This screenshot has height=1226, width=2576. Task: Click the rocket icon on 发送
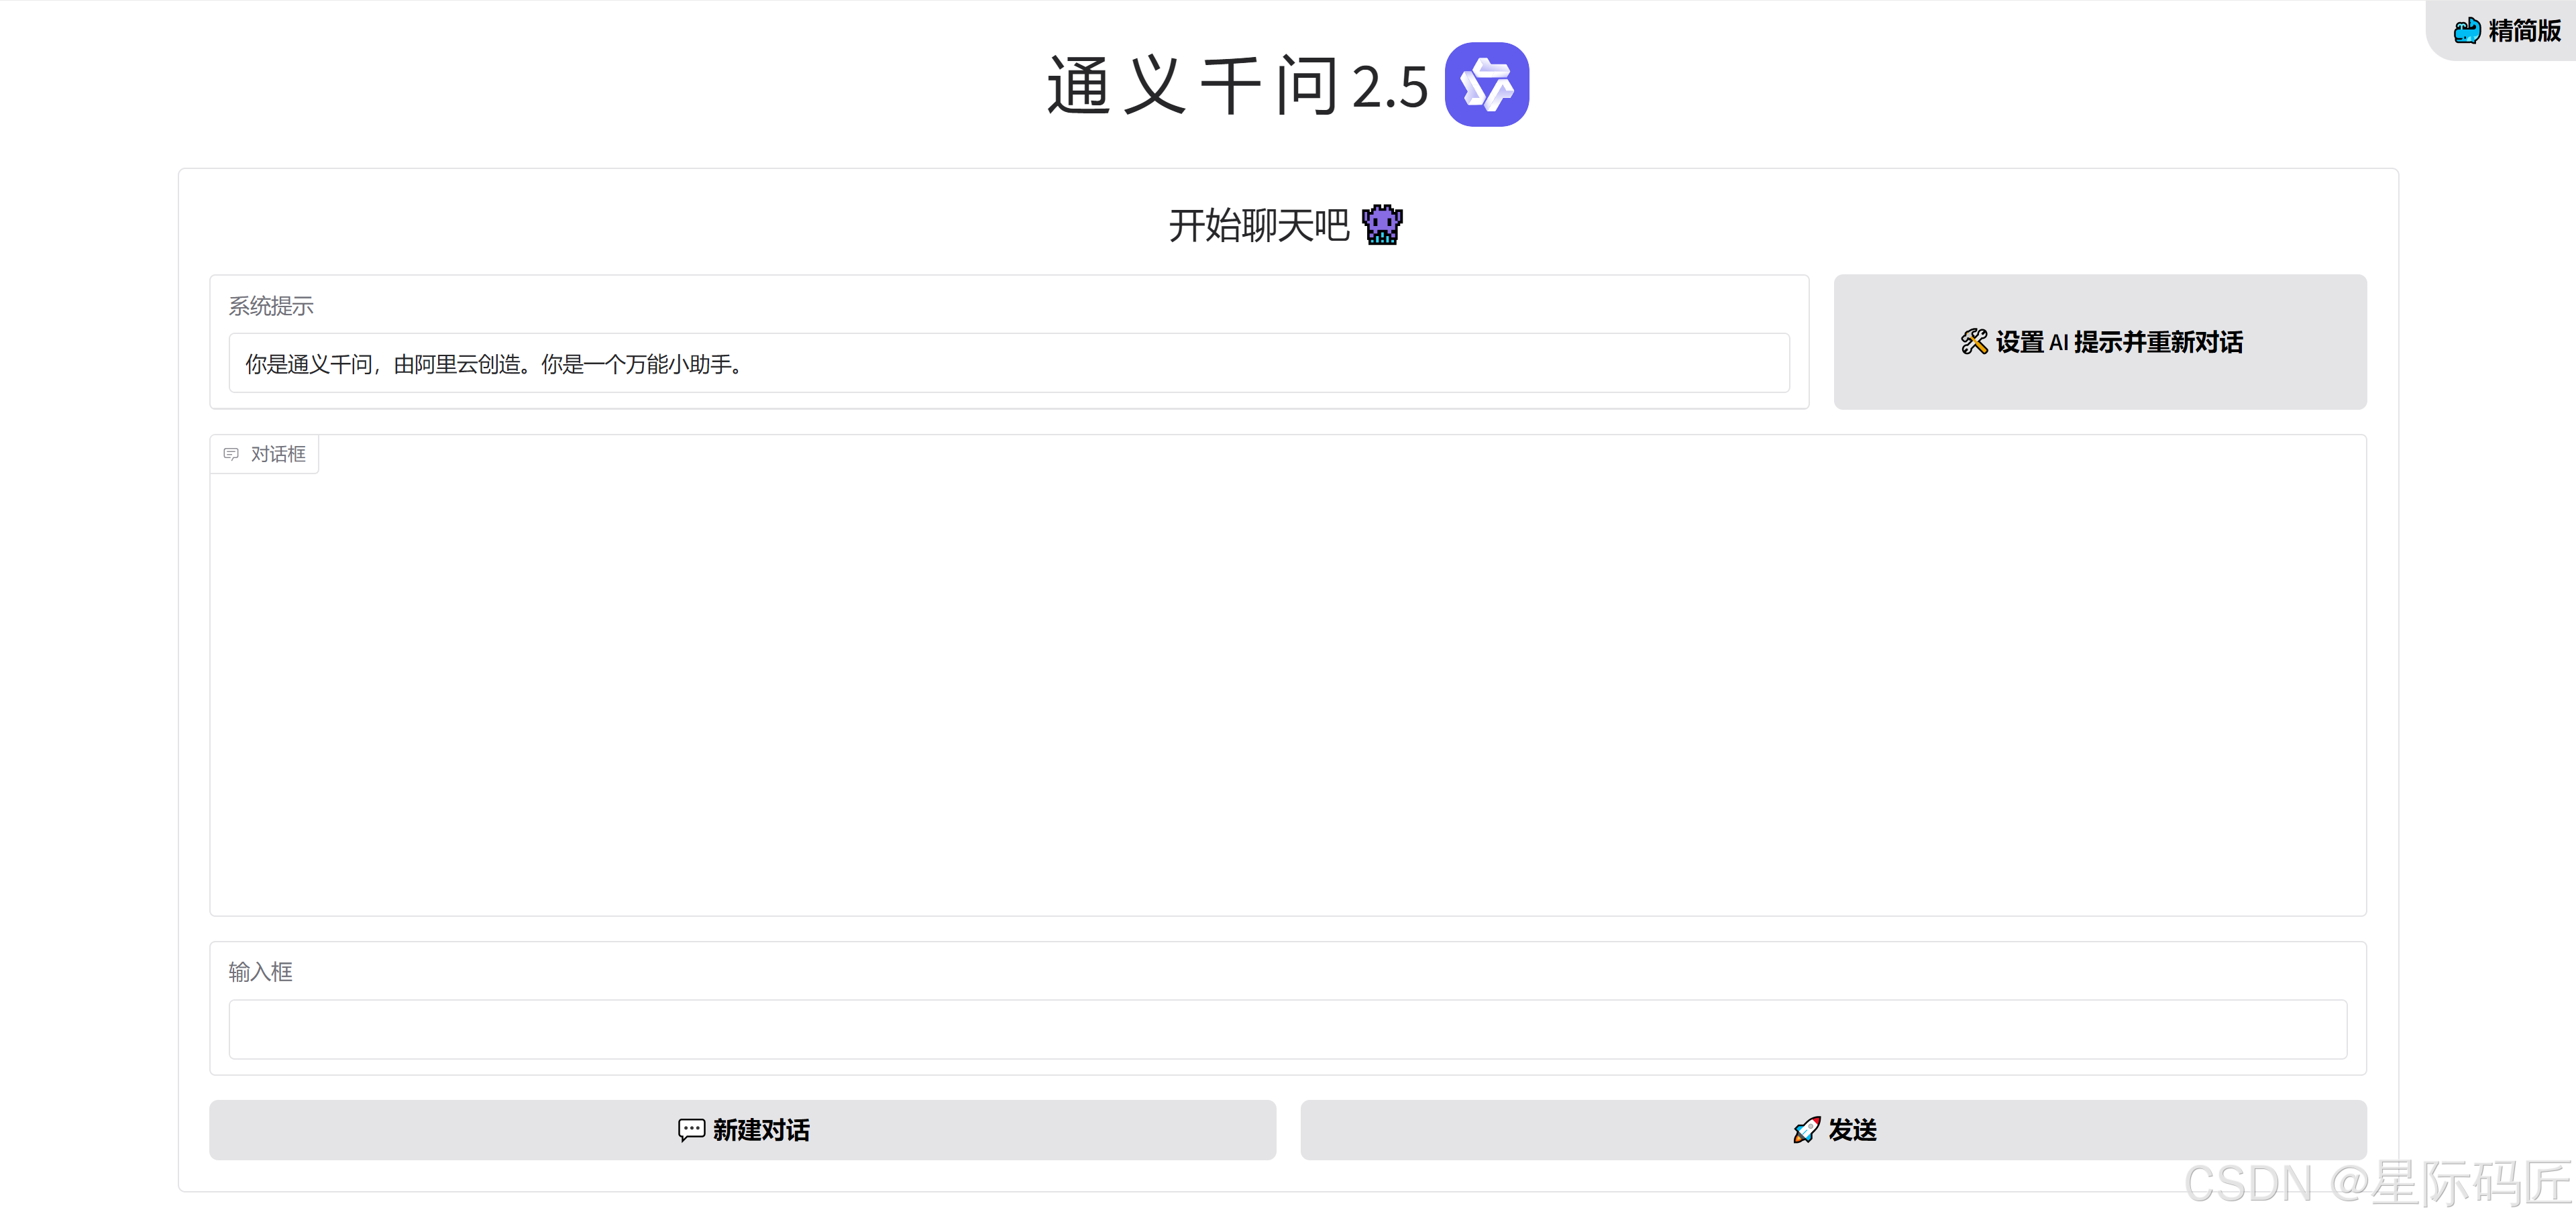(x=1806, y=1130)
